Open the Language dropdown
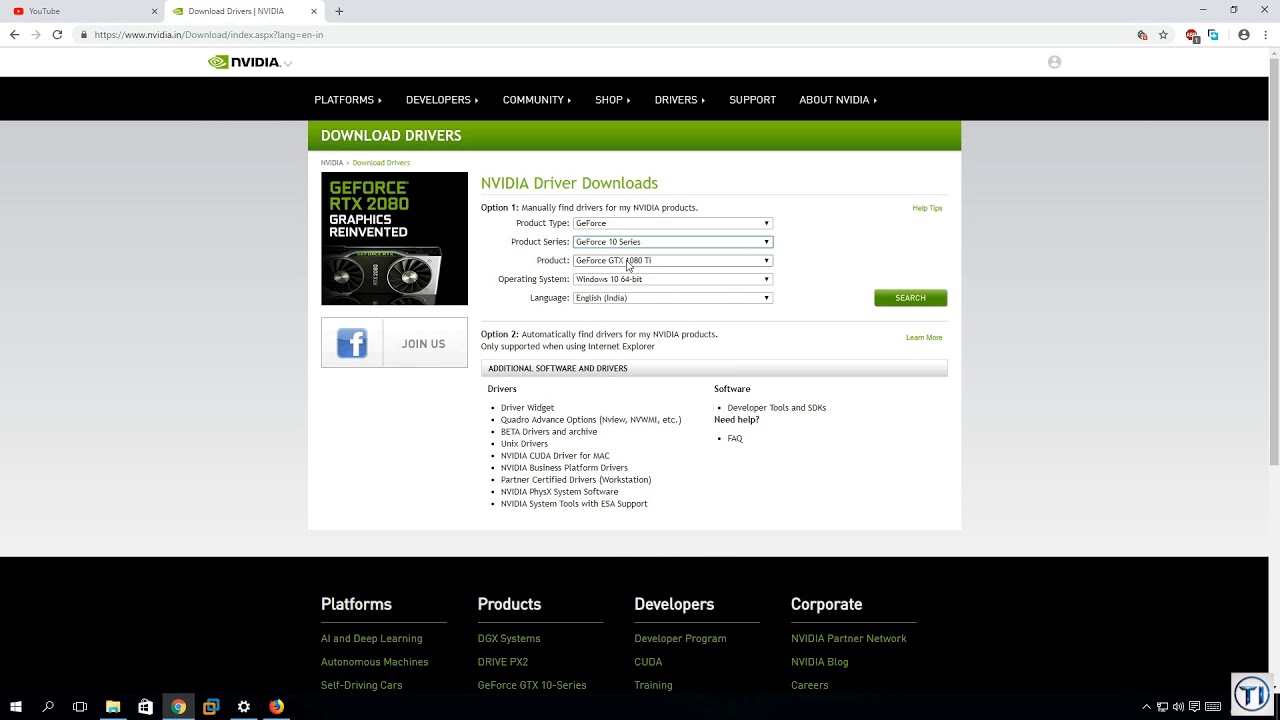1280x720 pixels. pos(673,298)
